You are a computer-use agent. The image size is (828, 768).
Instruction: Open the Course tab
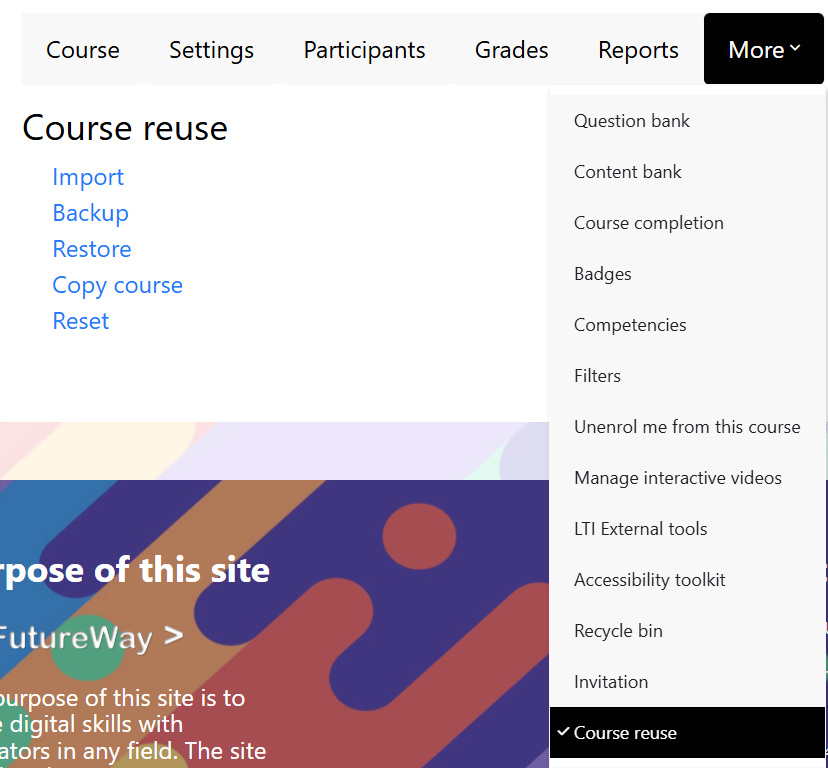[83, 50]
